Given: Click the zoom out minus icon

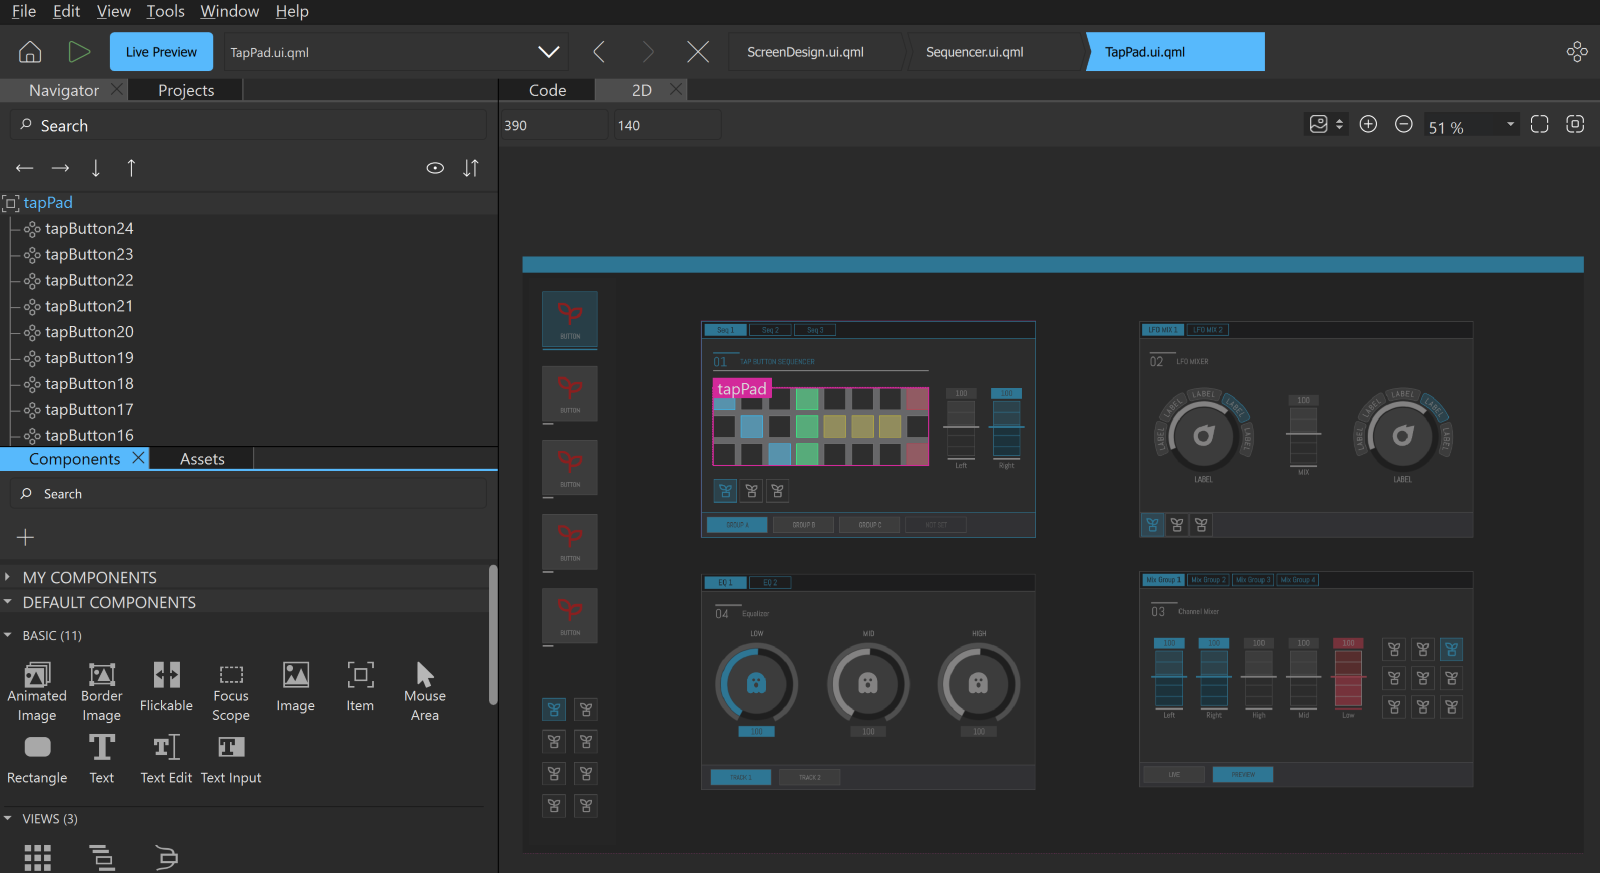Looking at the screenshot, I should 1403,124.
